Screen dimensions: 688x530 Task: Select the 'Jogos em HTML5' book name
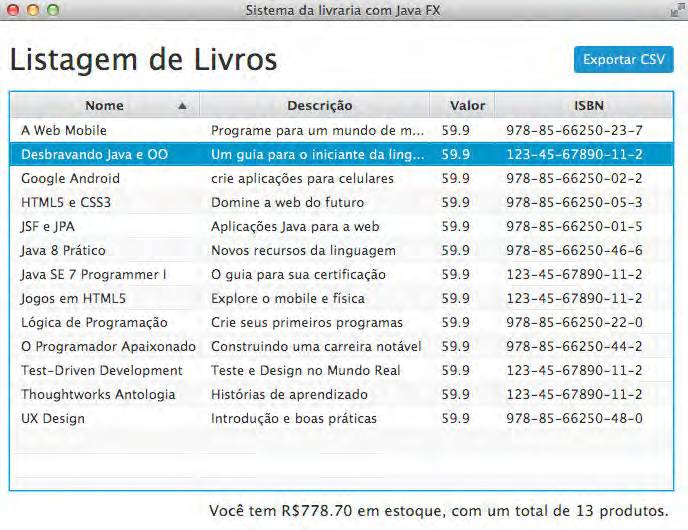(73, 298)
